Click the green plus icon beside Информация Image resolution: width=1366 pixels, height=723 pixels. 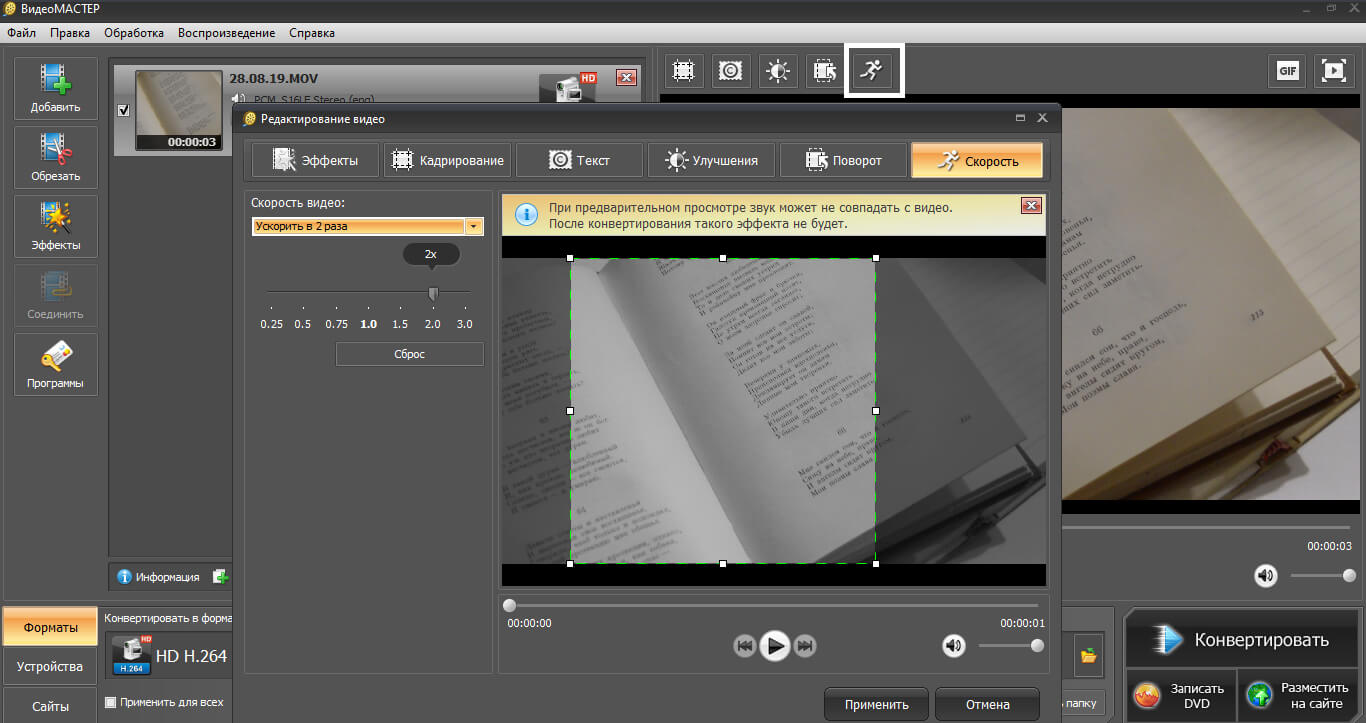tap(220, 576)
